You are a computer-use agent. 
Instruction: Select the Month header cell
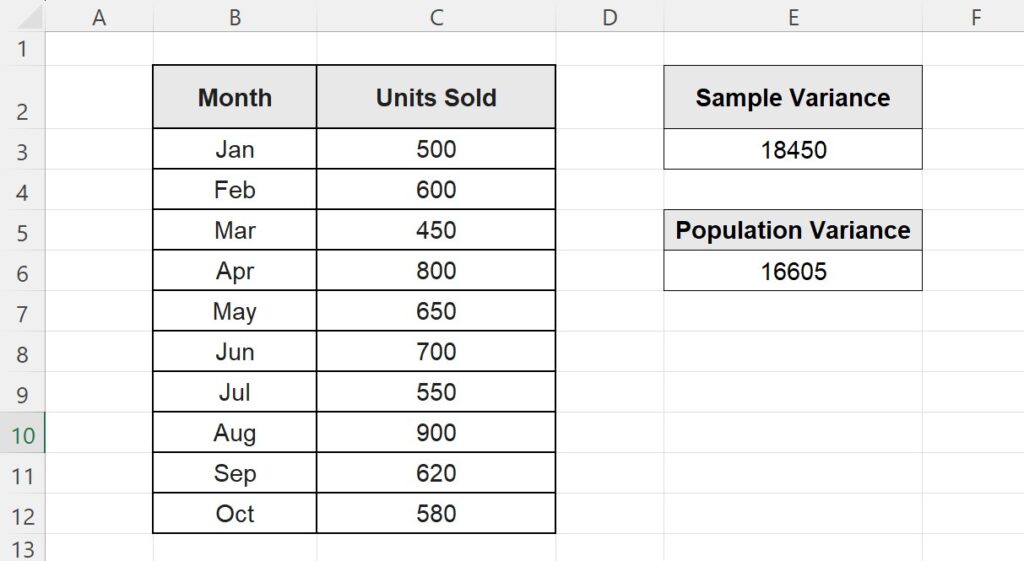pyautogui.click(x=235, y=97)
